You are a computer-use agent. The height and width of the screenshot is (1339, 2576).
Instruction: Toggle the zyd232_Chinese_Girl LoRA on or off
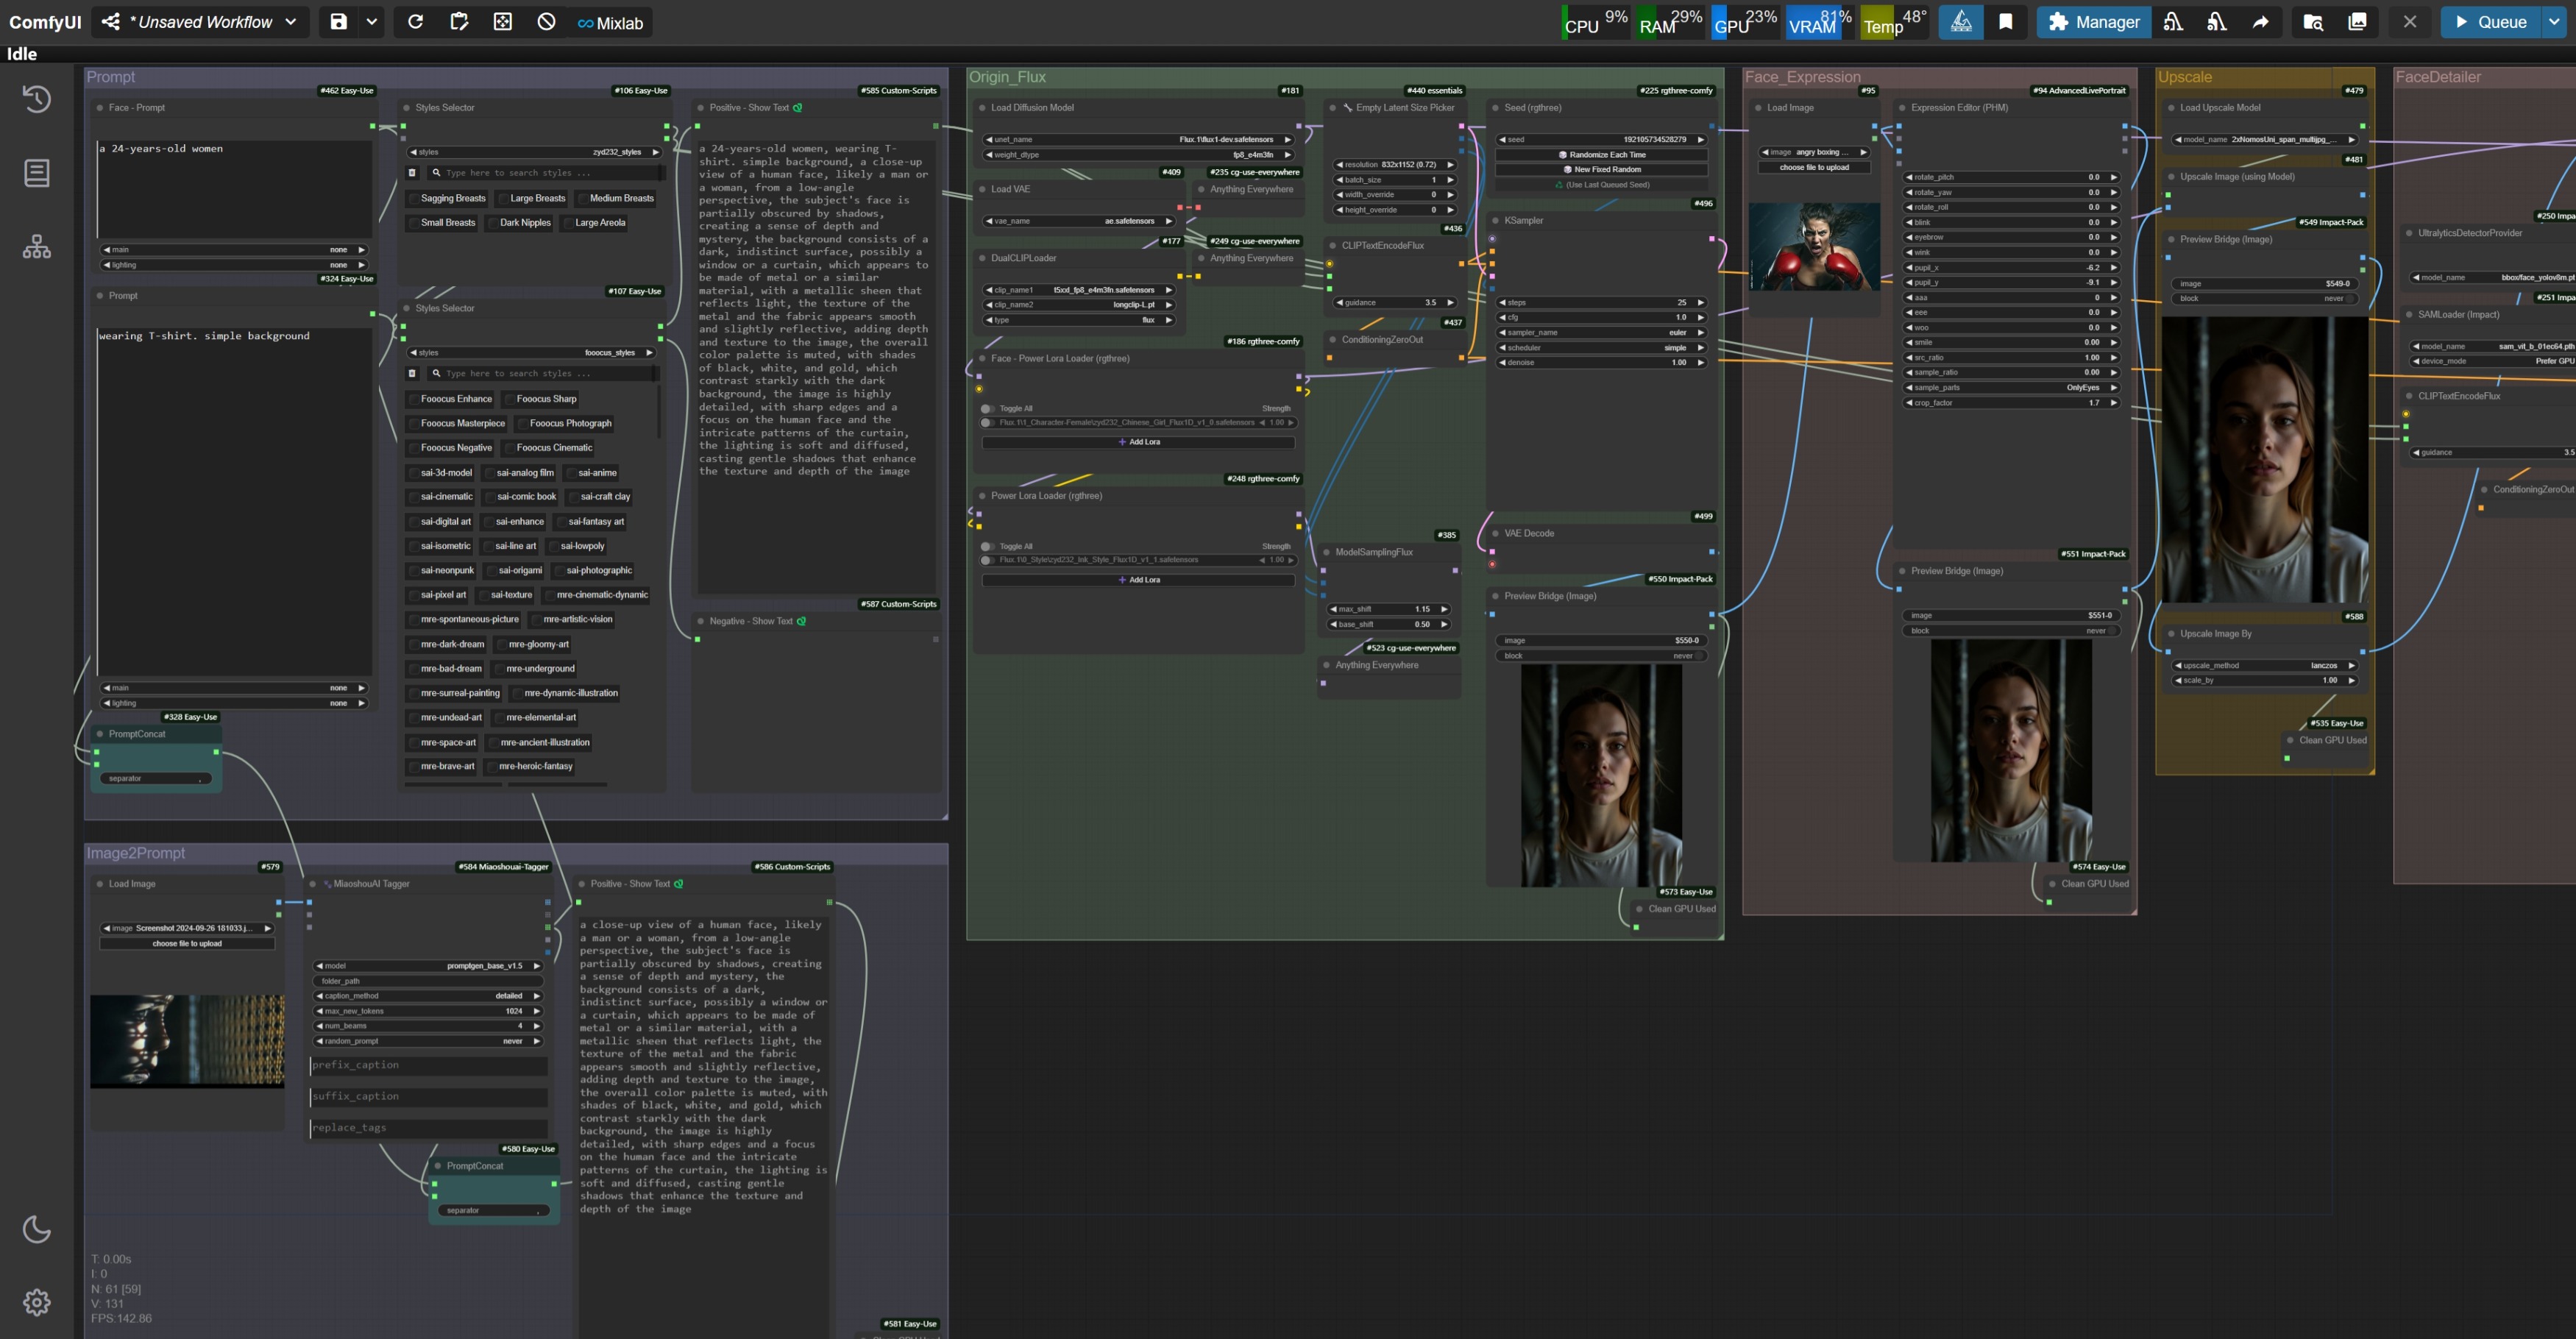(x=988, y=423)
